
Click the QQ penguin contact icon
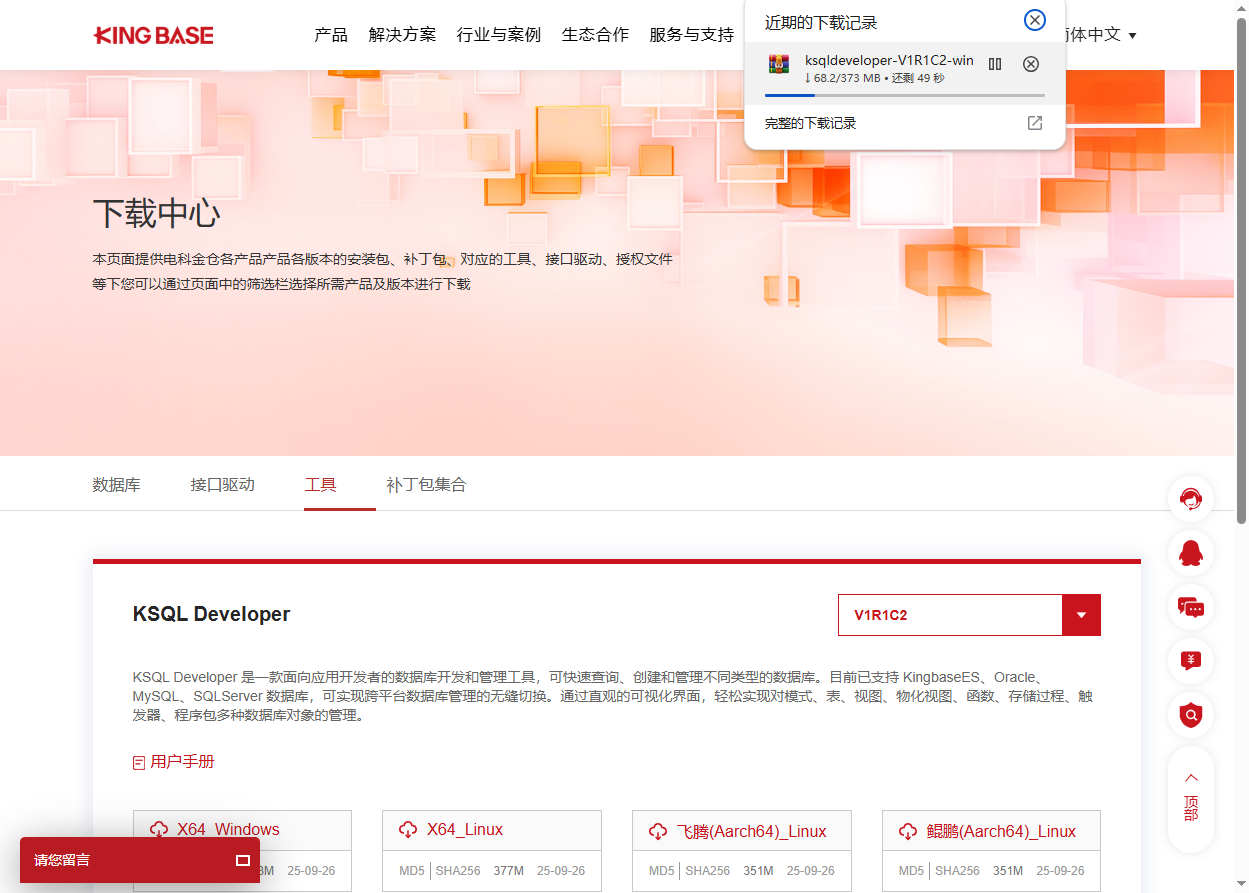[x=1190, y=553]
